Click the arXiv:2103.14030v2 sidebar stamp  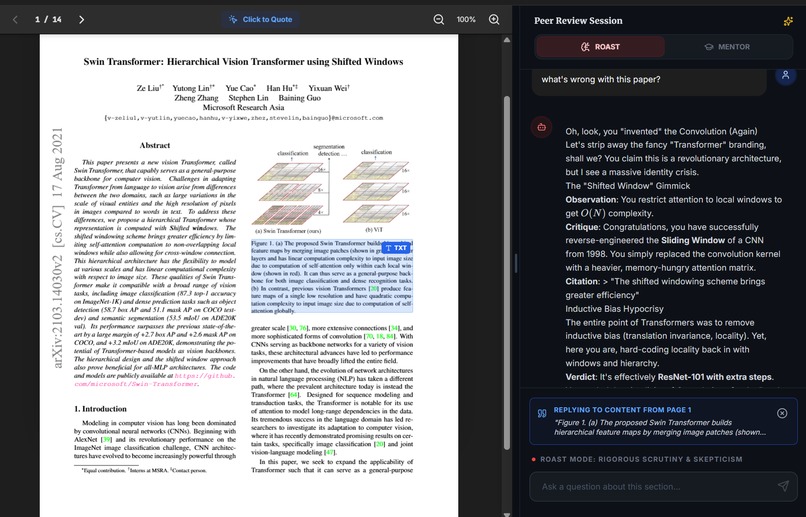coord(58,248)
